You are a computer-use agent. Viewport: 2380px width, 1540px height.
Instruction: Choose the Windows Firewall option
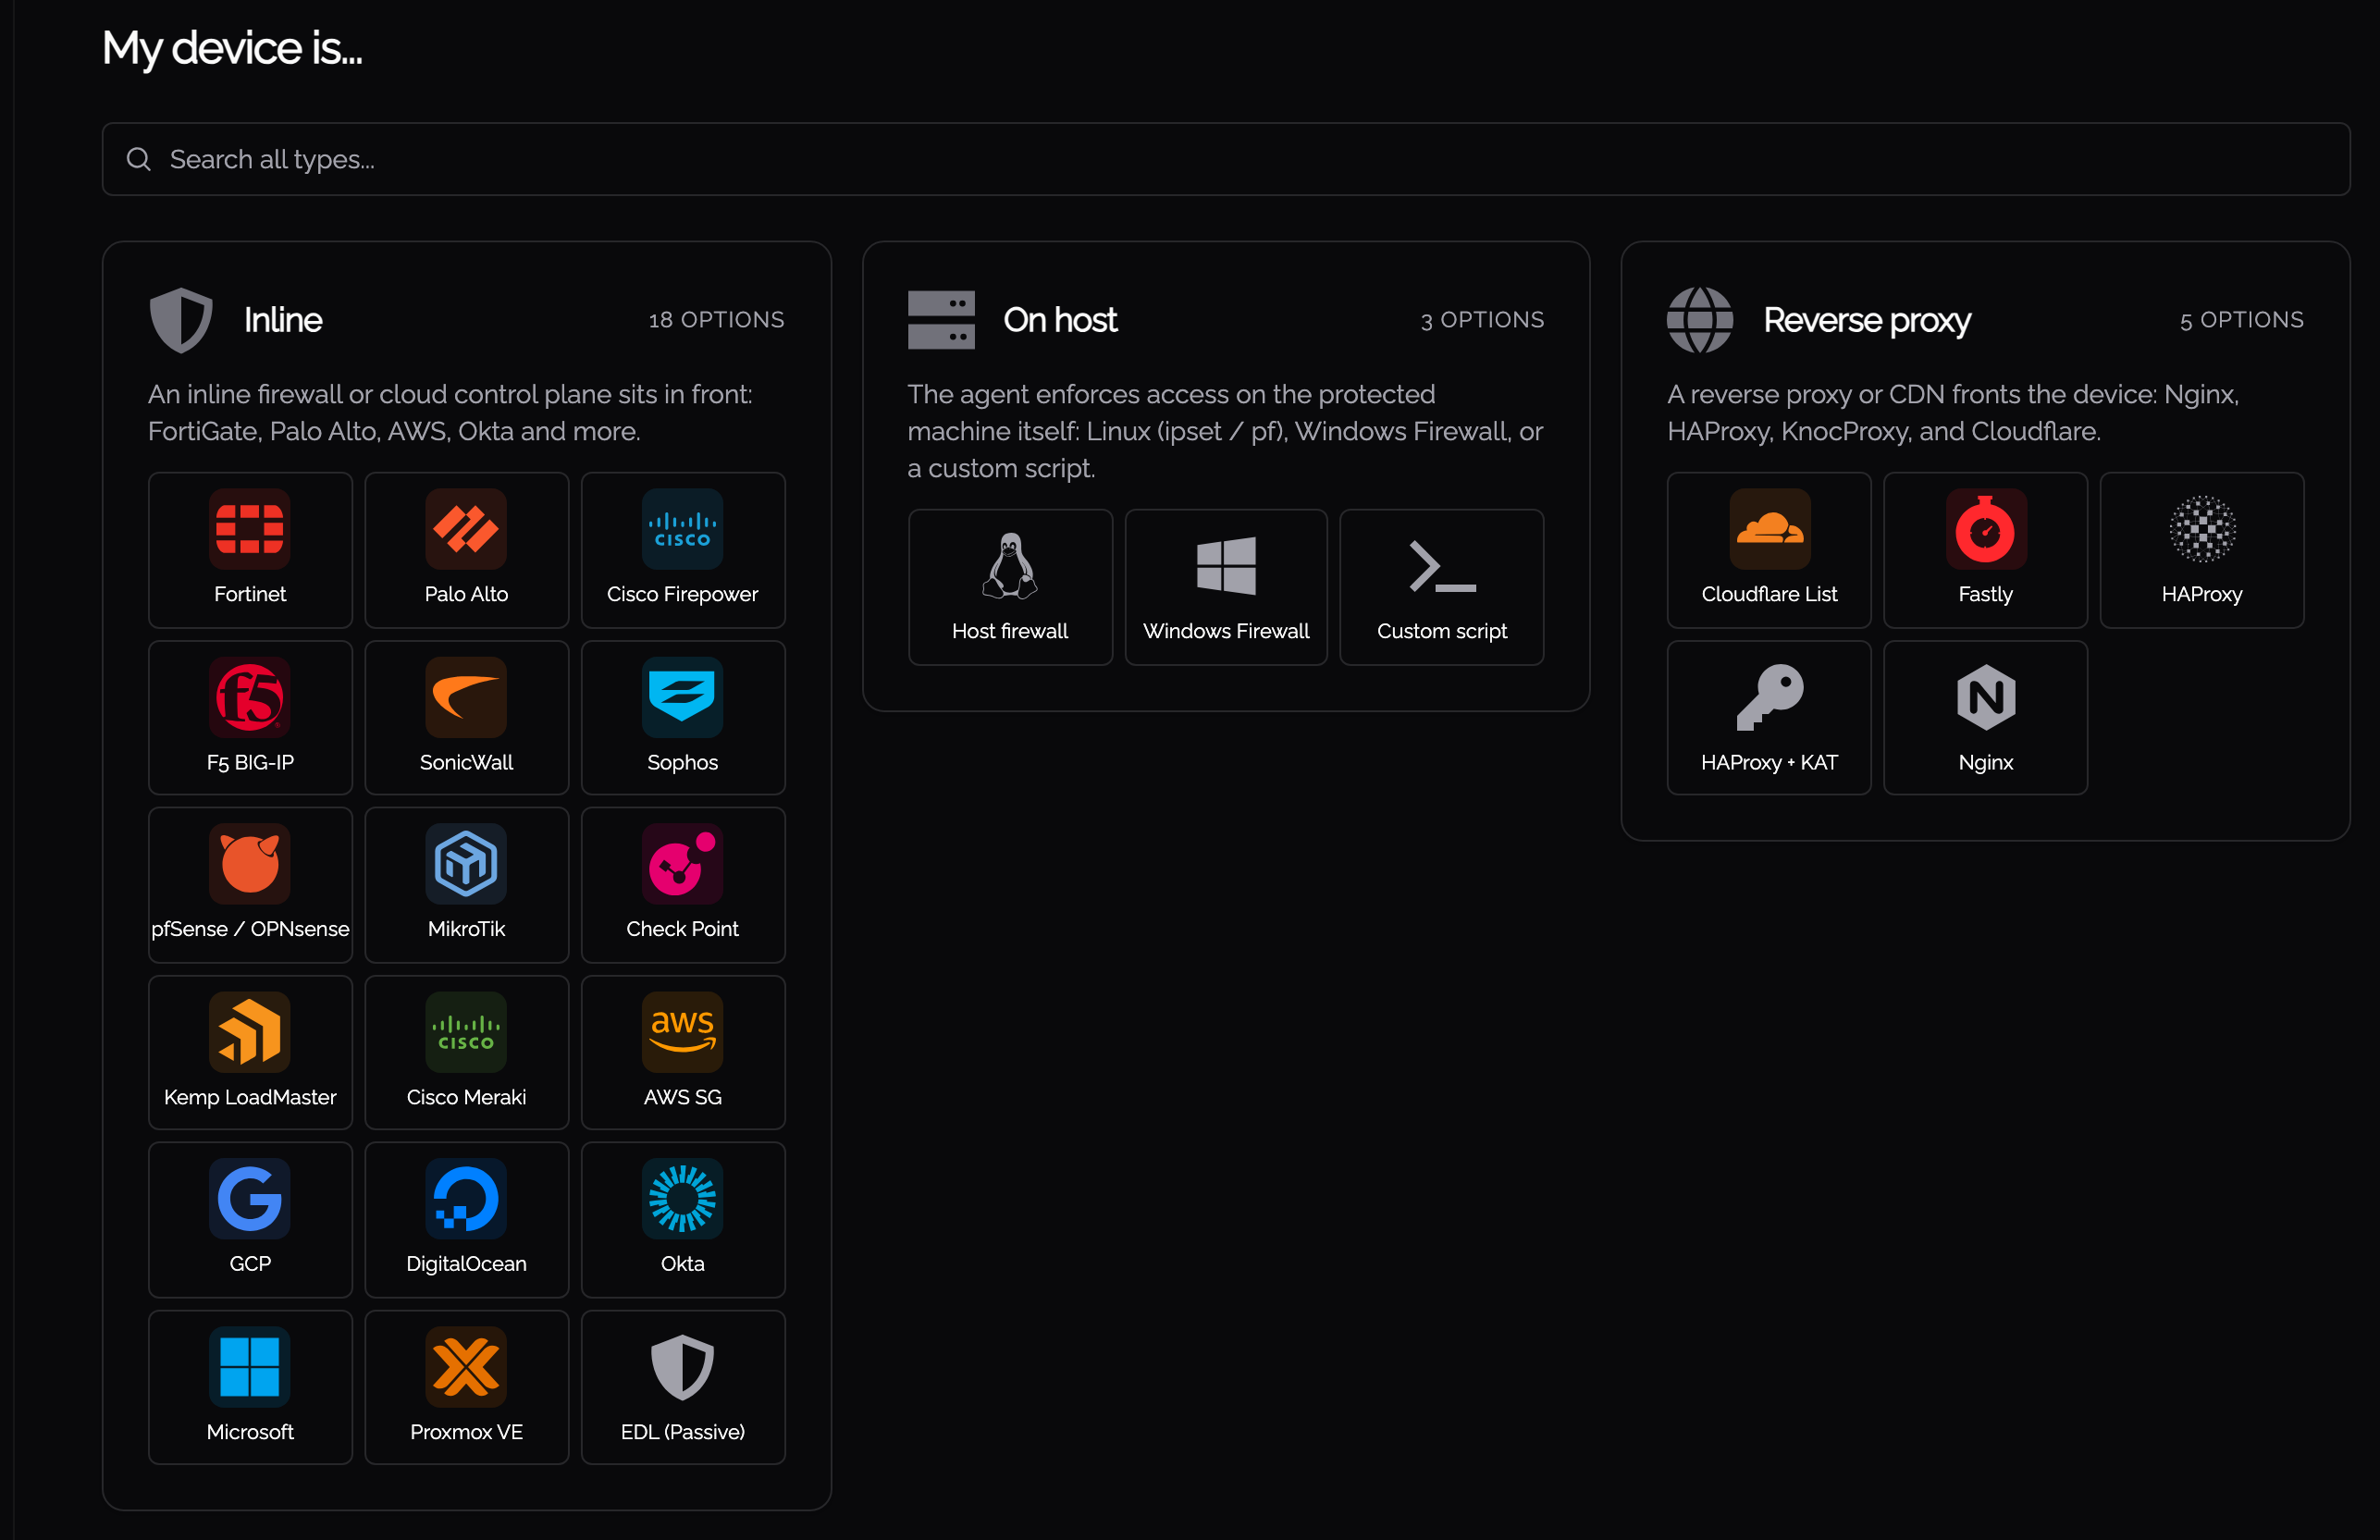click(1226, 587)
